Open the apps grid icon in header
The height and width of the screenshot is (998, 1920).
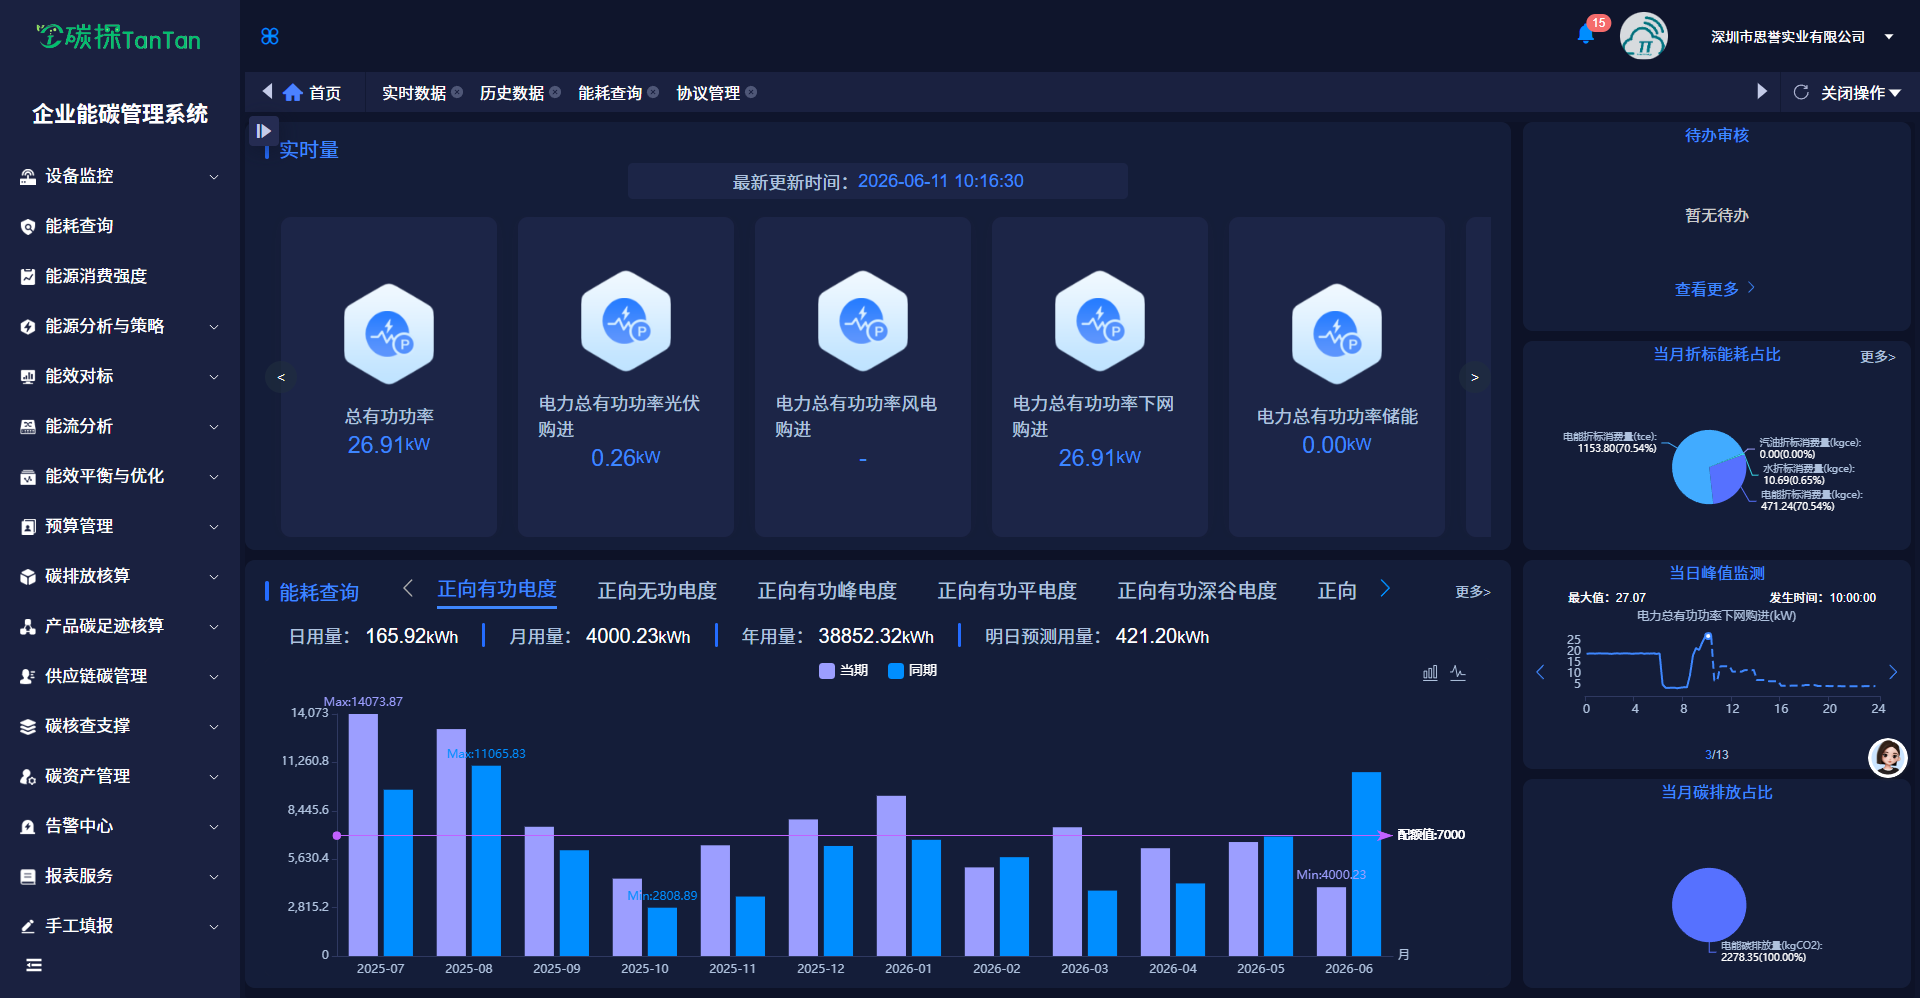pyautogui.click(x=269, y=36)
